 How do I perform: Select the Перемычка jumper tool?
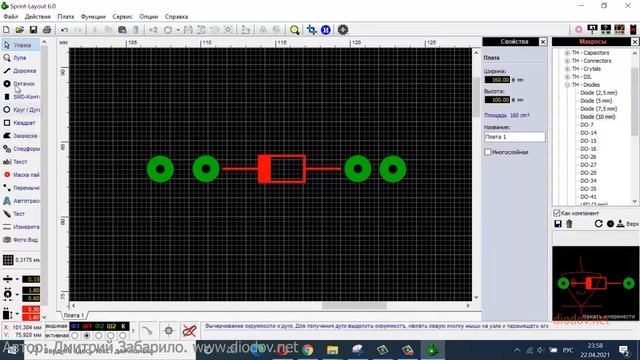(20, 188)
